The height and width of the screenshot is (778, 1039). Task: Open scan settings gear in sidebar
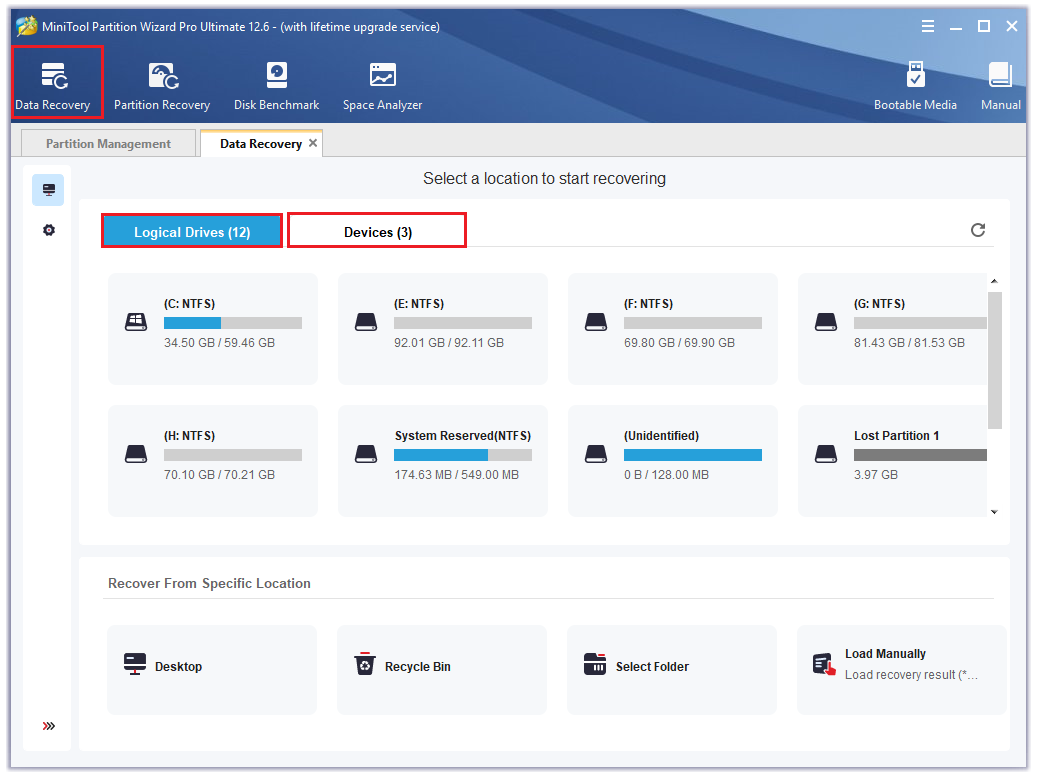48,230
